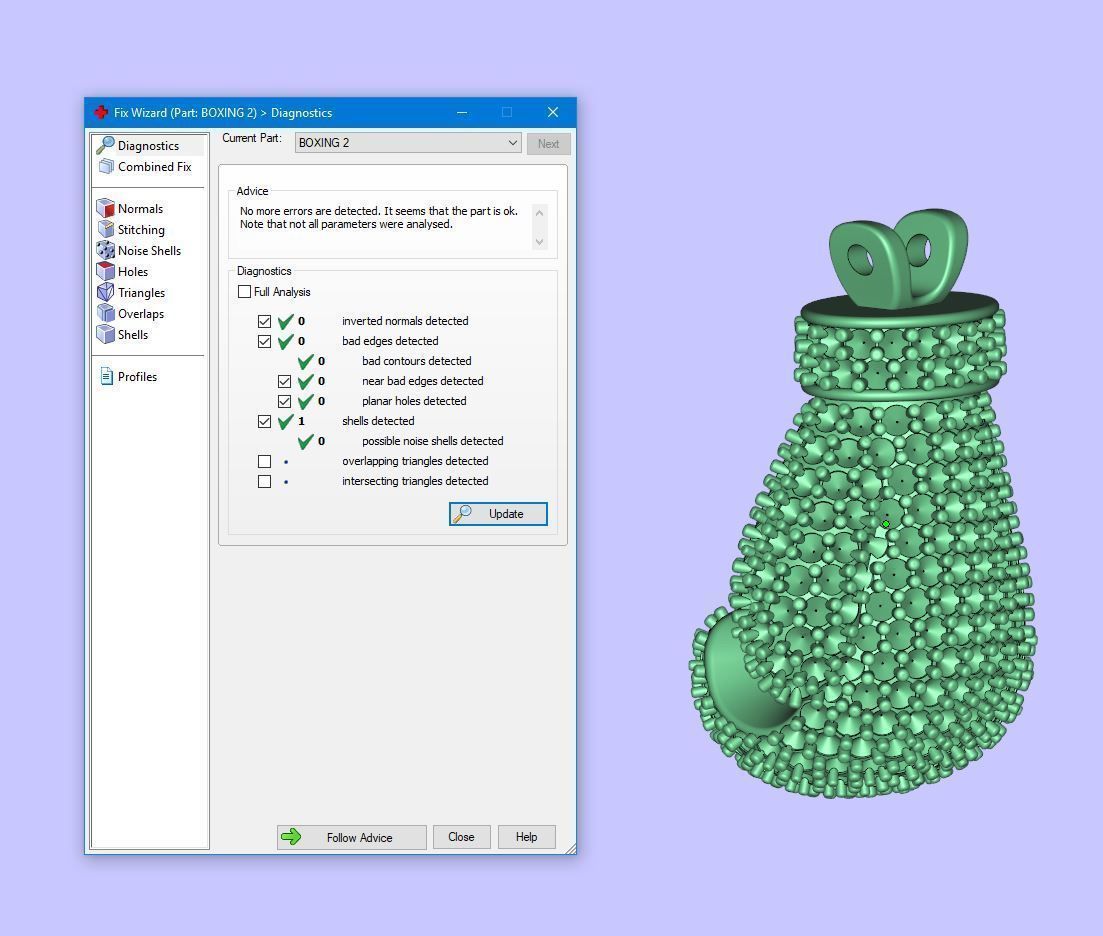Uncheck inverted normals detected checkbox
The width and height of the screenshot is (1103, 936).
pyautogui.click(x=264, y=321)
